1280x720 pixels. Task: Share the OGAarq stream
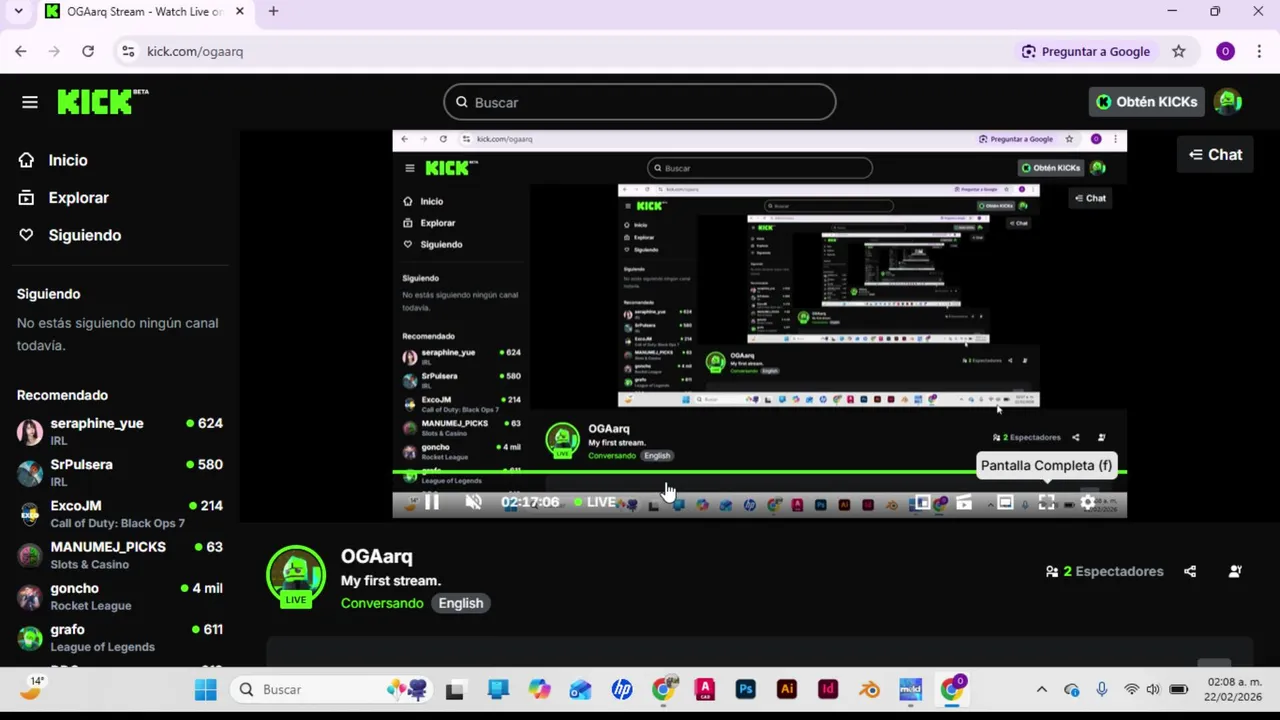coord(1190,571)
